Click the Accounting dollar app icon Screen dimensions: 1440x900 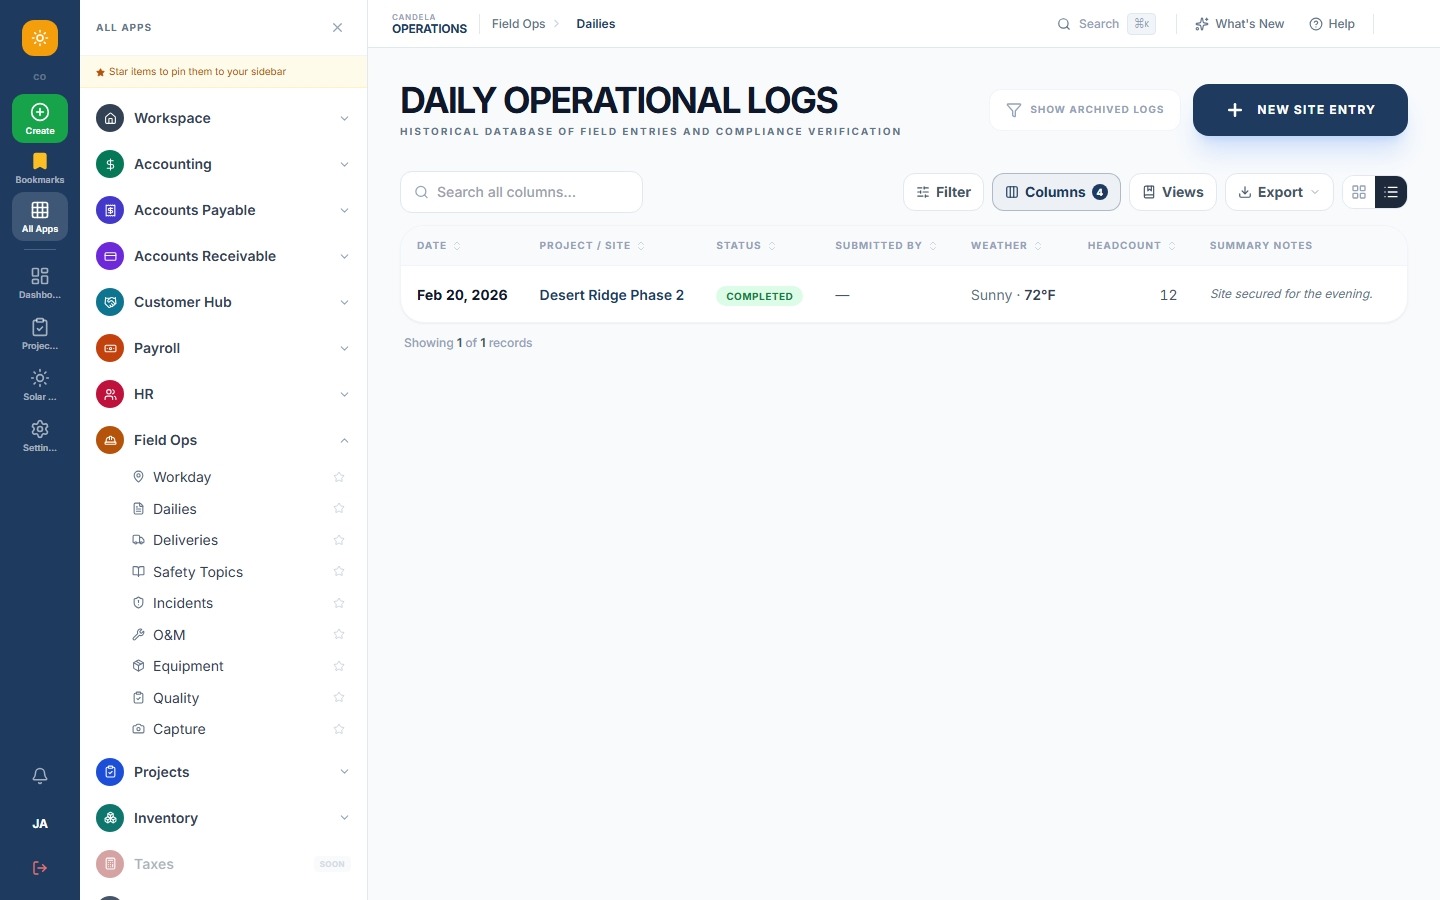[x=110, y=164]
